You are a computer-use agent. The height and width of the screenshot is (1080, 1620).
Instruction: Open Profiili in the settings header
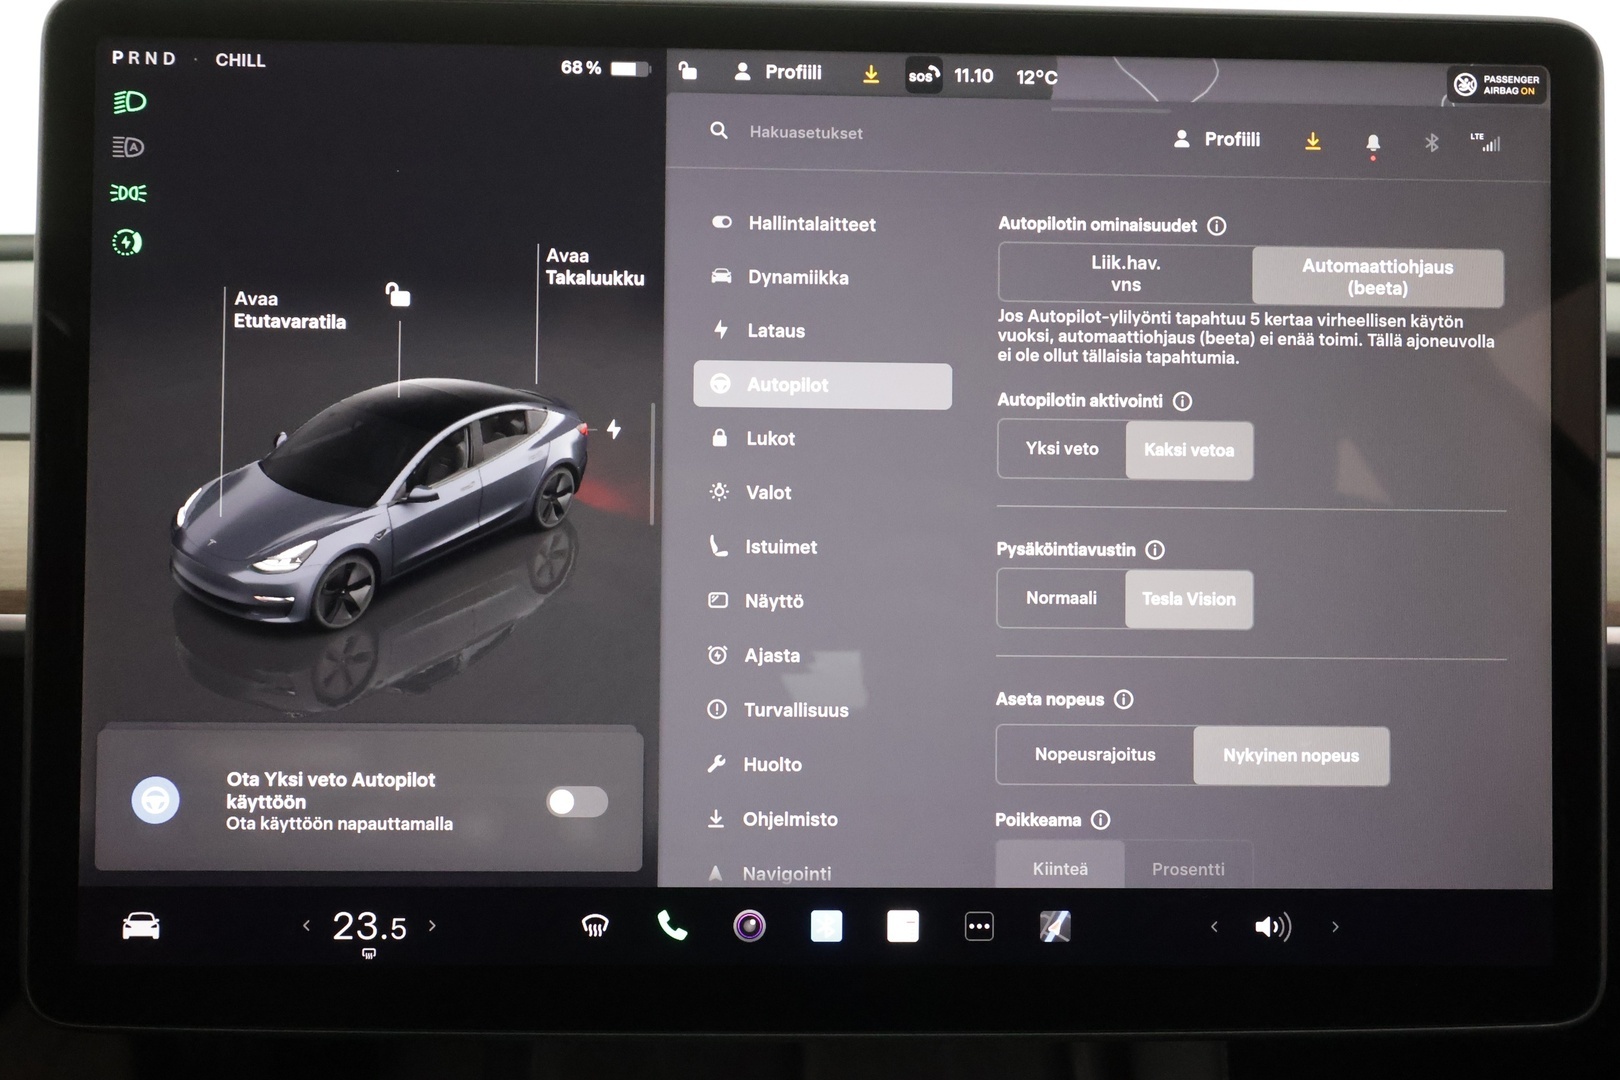1217,140
